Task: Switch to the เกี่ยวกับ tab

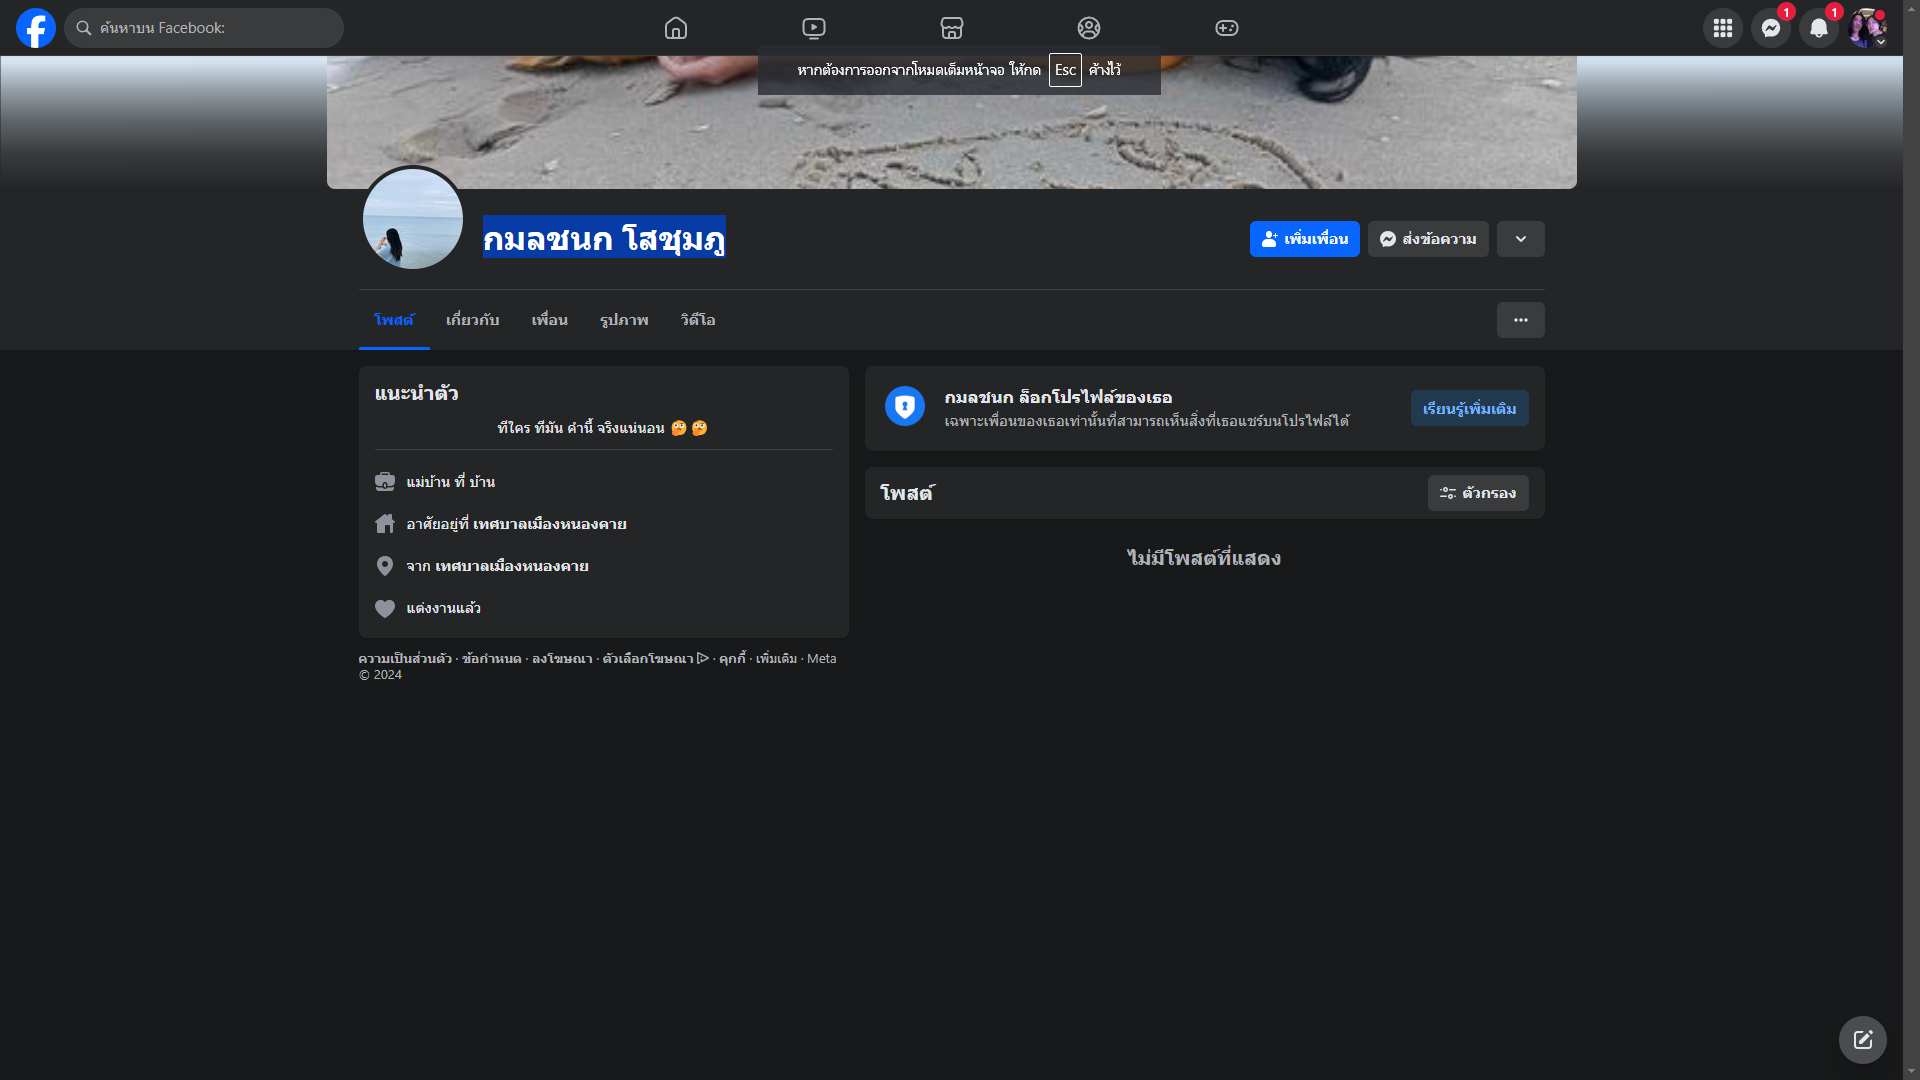Action: (x=472, y=320)
